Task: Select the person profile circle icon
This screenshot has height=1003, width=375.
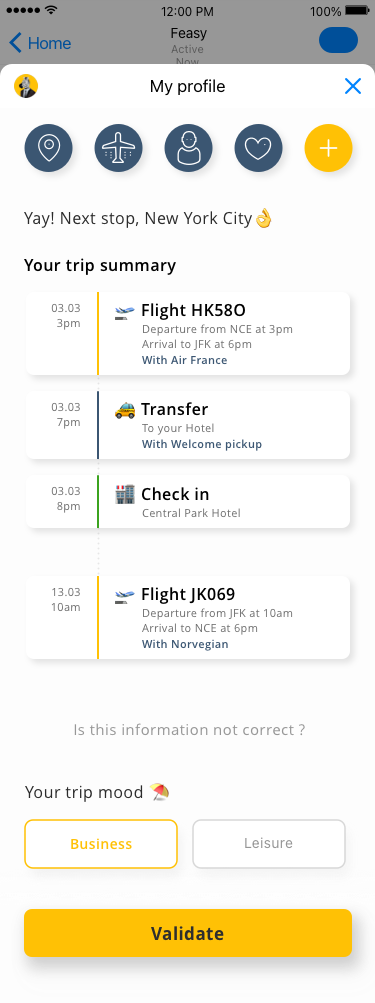Action: 188,148
